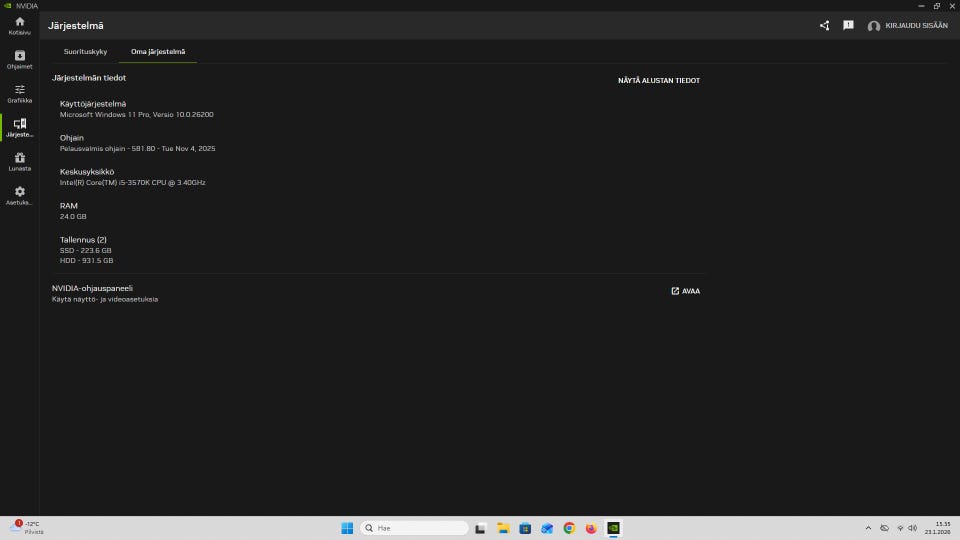Click the Intel Core i5-3570K CPU text

132,182
